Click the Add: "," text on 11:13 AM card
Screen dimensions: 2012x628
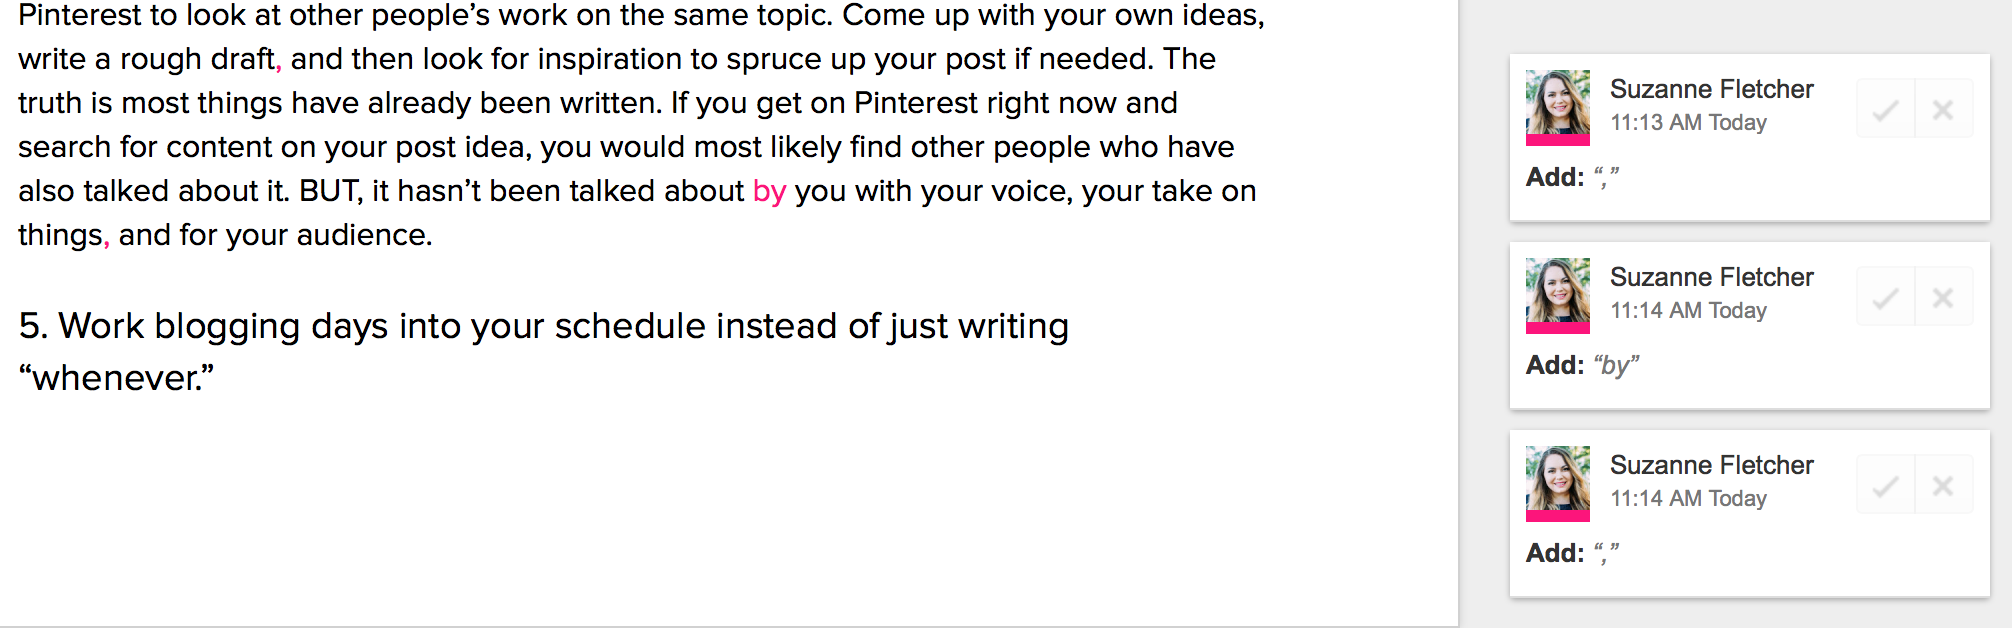(x=1572, y=177)
